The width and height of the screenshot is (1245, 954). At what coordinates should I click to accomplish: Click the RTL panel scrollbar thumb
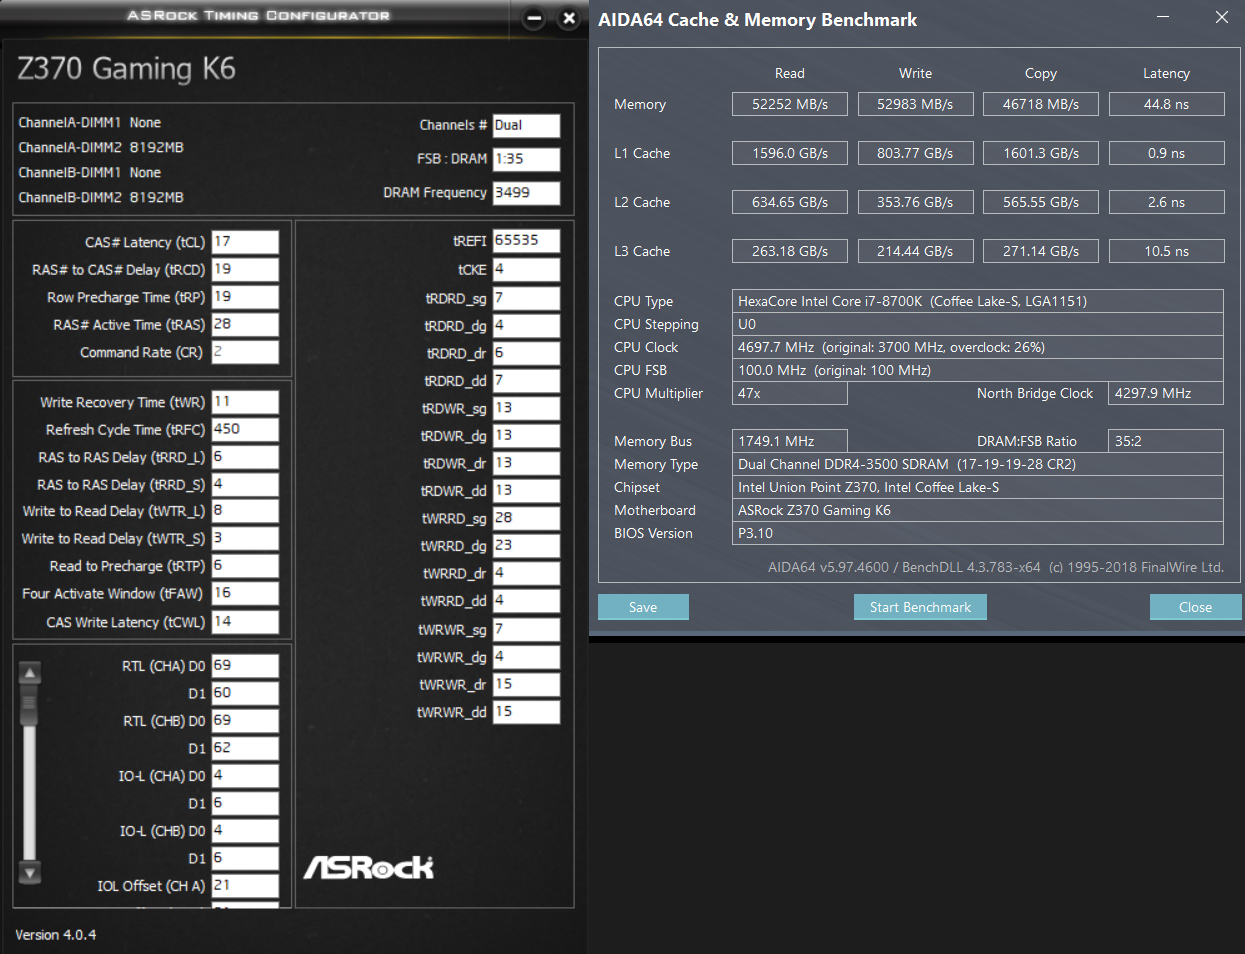click(30, 706)
